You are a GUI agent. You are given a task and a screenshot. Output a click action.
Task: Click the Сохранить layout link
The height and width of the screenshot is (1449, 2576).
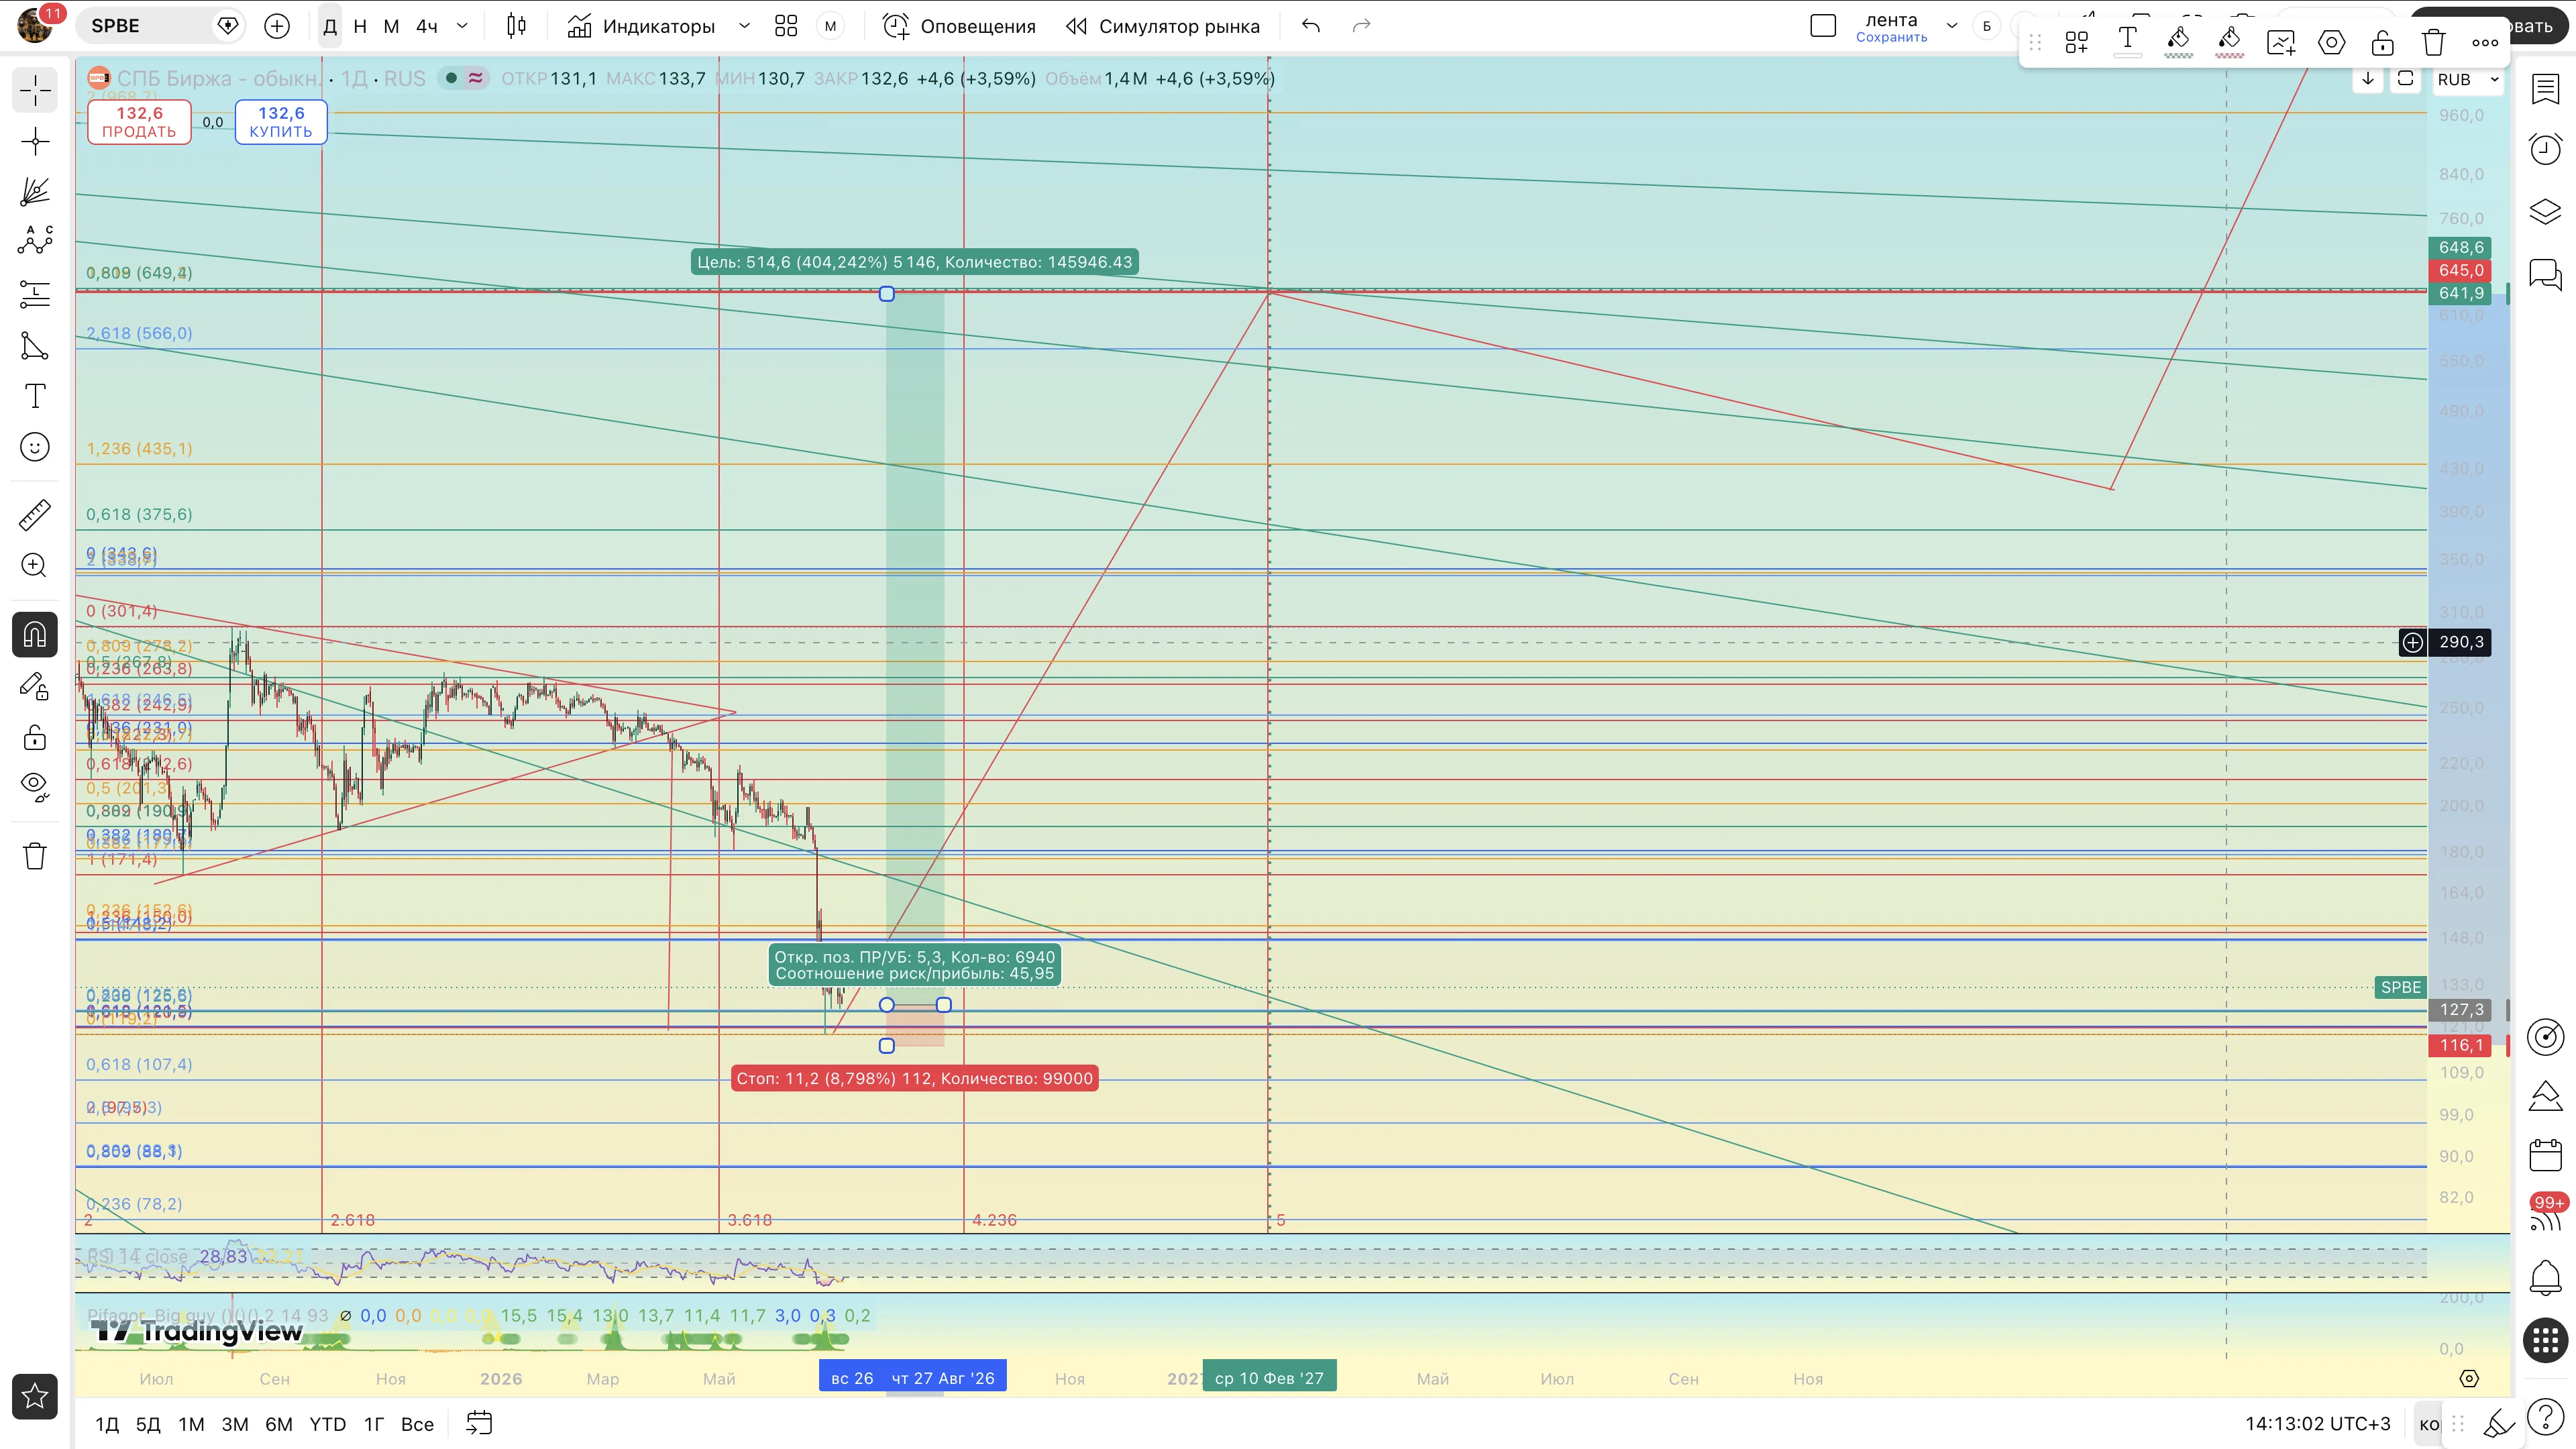1891,38
